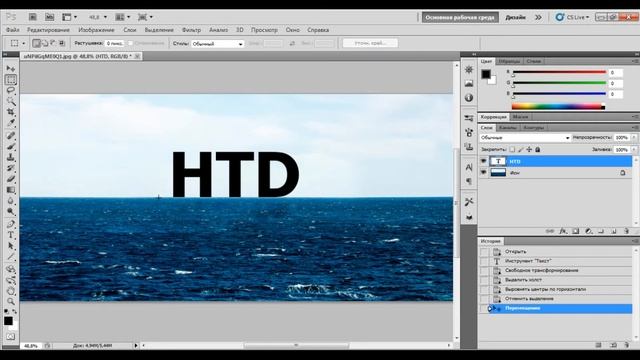Image resolution: width=640 pixels, height=360 pixels.
Task: Open Arrange Documents dropdown
Action: [x=123, y=17]
